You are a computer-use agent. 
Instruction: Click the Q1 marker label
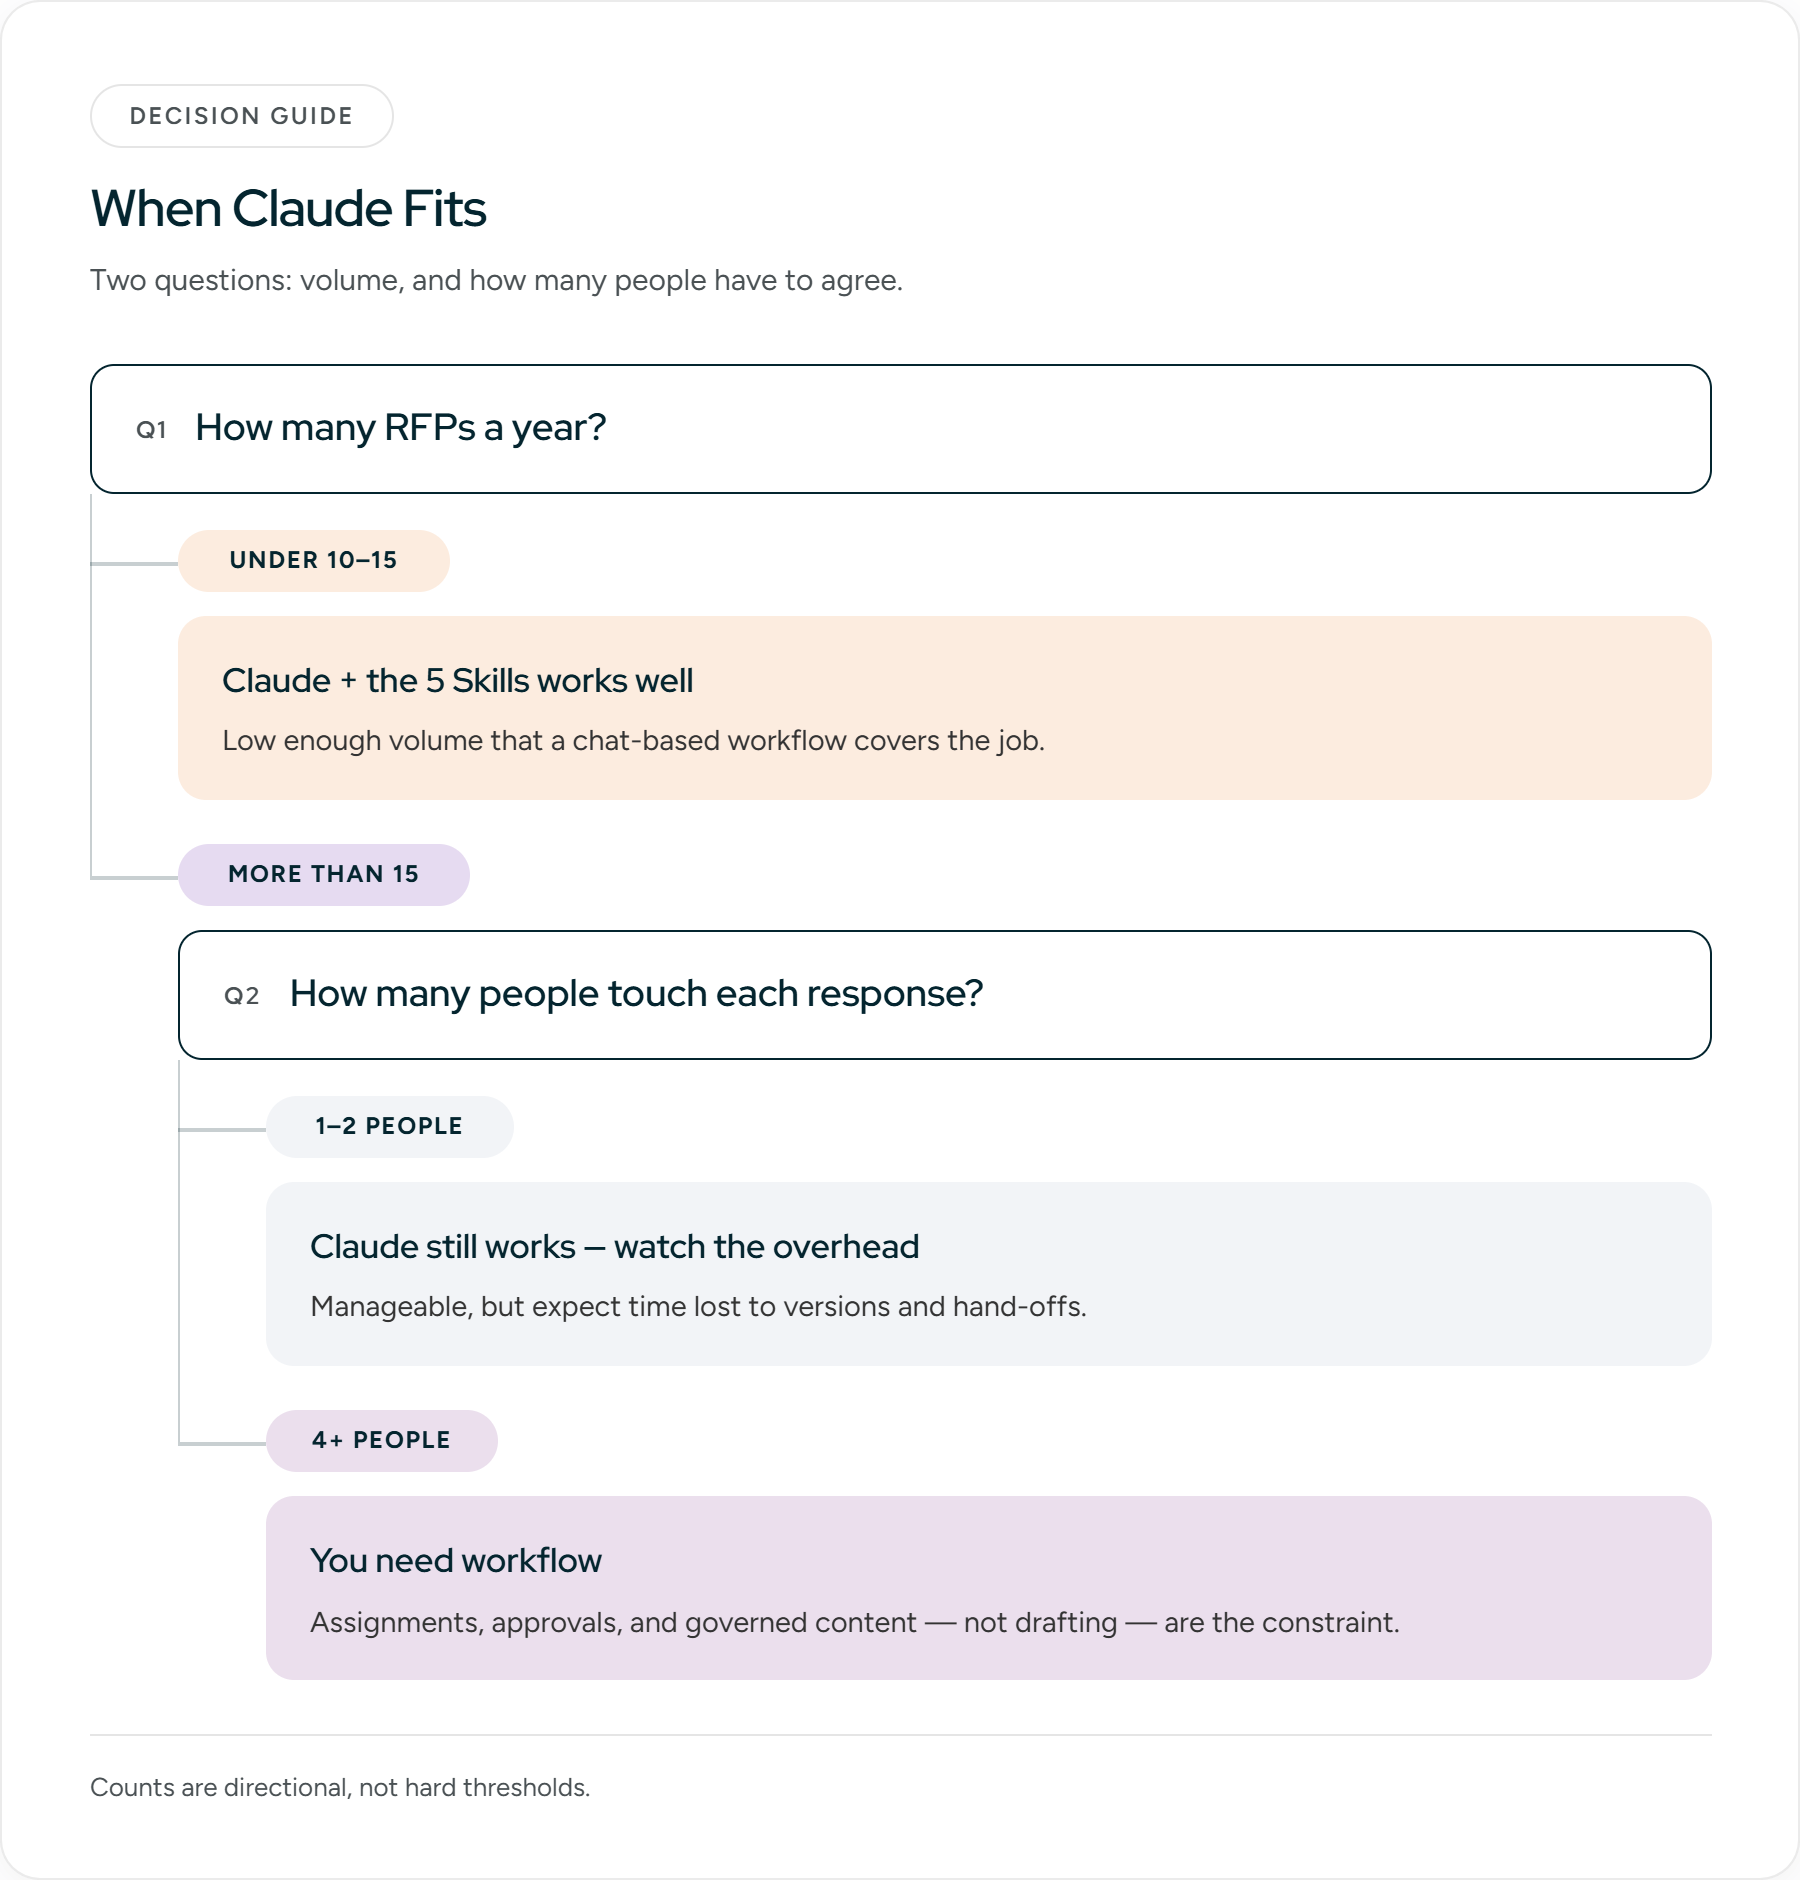[151, 430]
